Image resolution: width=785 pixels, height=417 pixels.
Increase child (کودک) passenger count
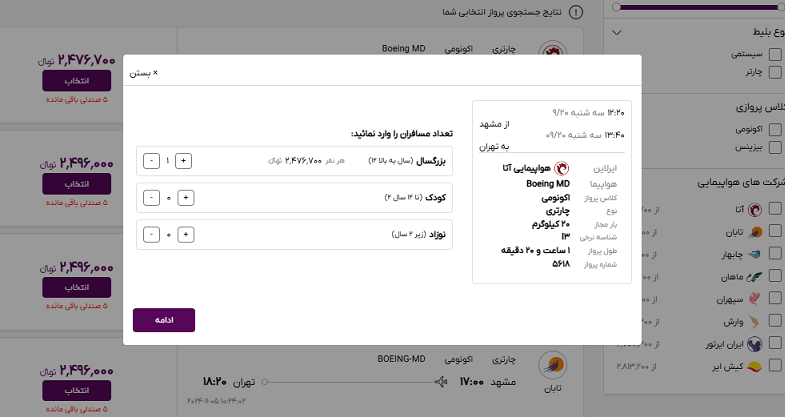[x=186, y=198]
